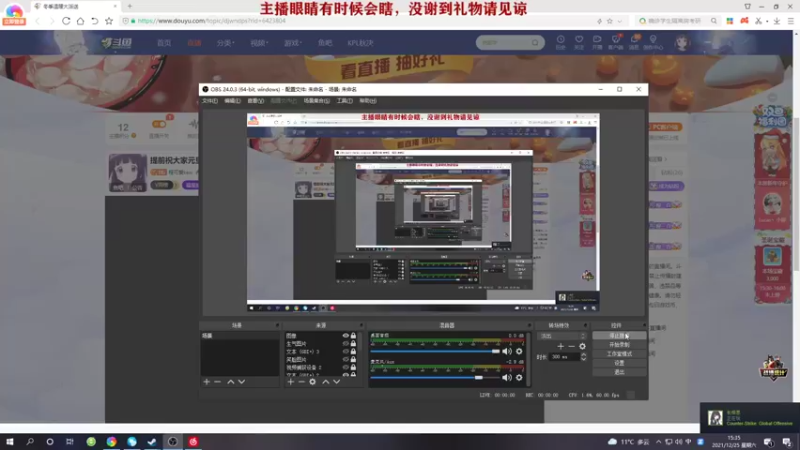Screen dimensions: 800x450
Task: Open the 淡出 transition type dropdown
Action: click(562, 336)
